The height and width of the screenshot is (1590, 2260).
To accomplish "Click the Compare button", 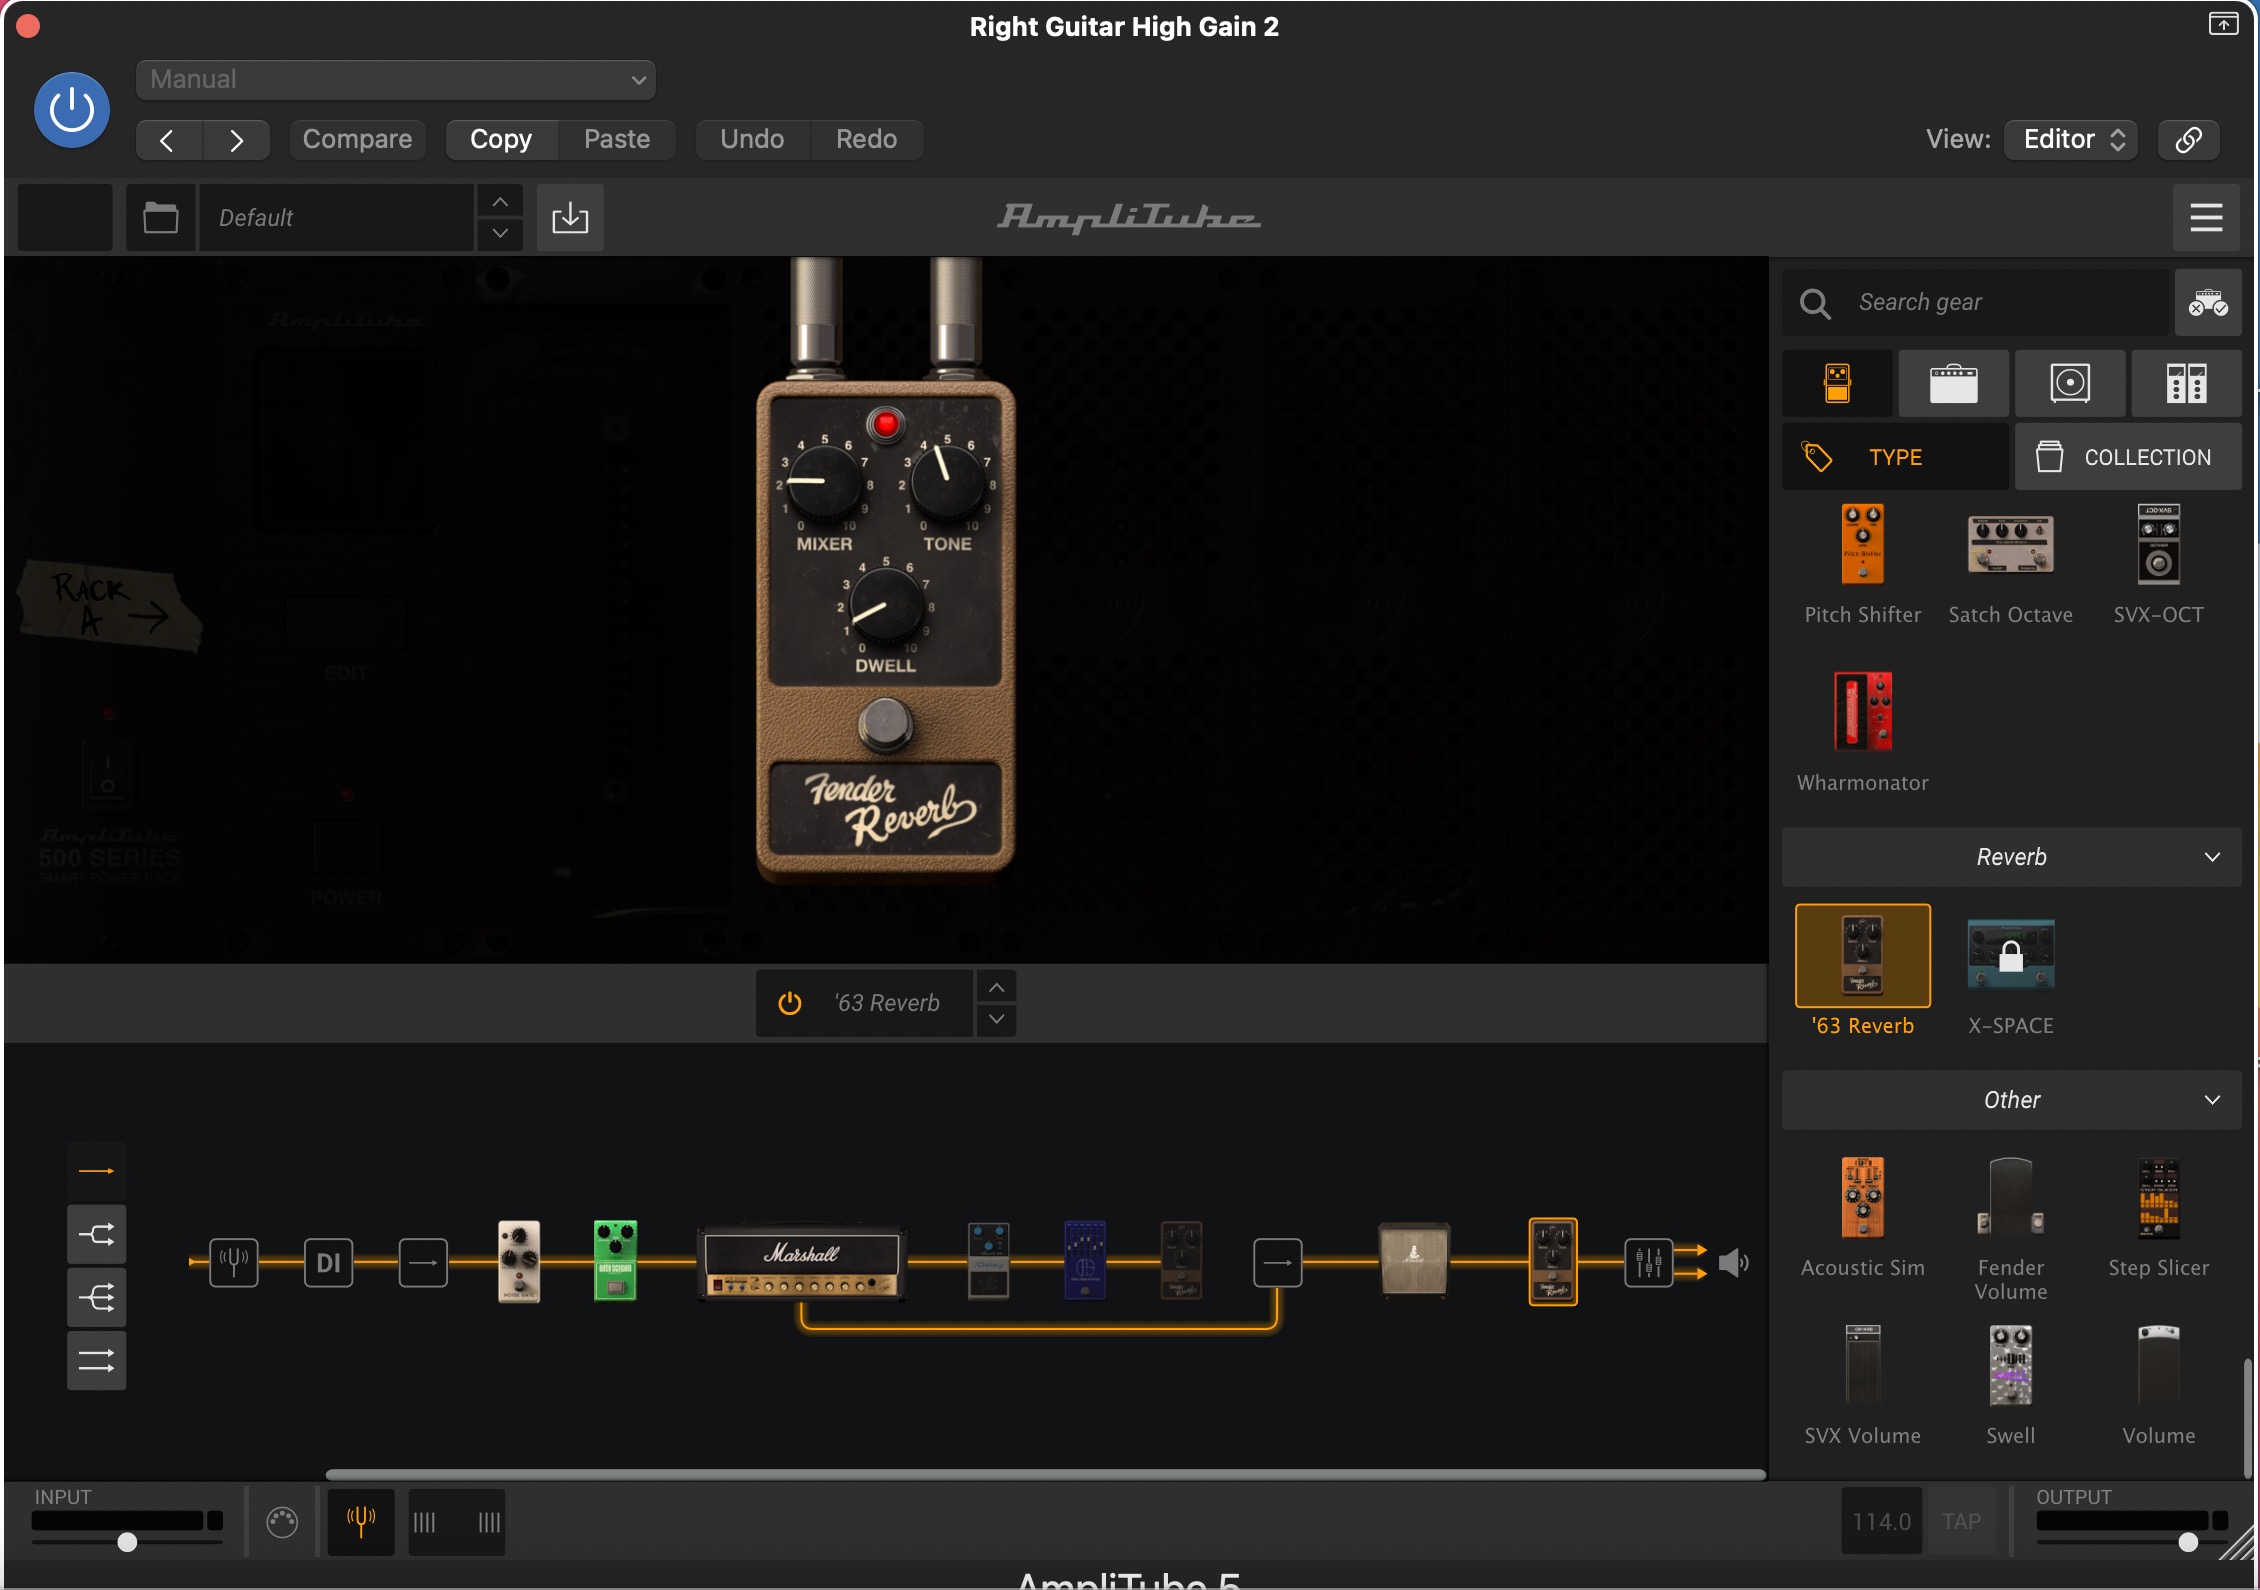I will (357, 139).
